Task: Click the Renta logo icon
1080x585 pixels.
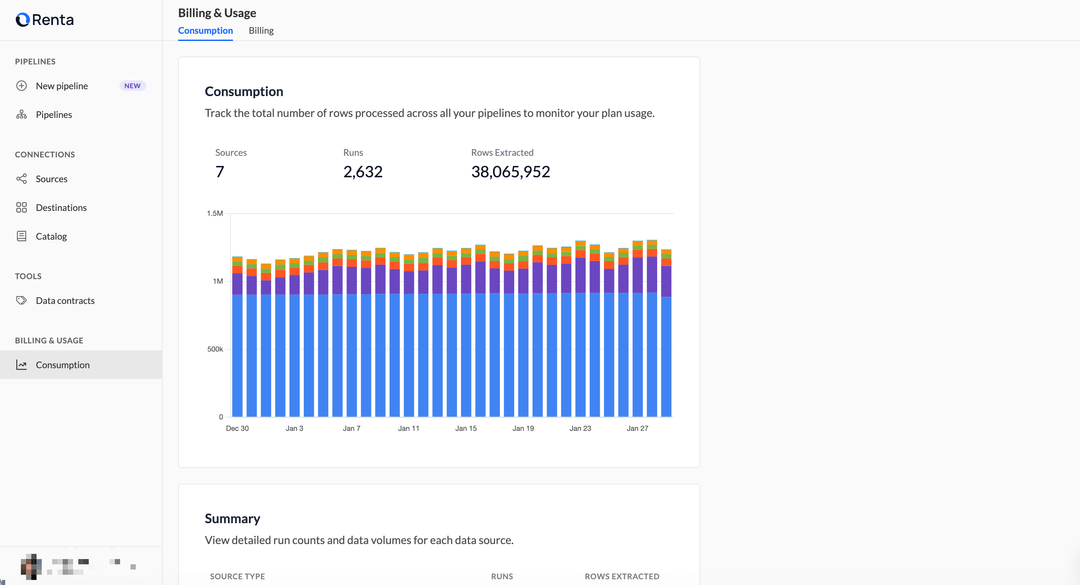Action: 22,20
